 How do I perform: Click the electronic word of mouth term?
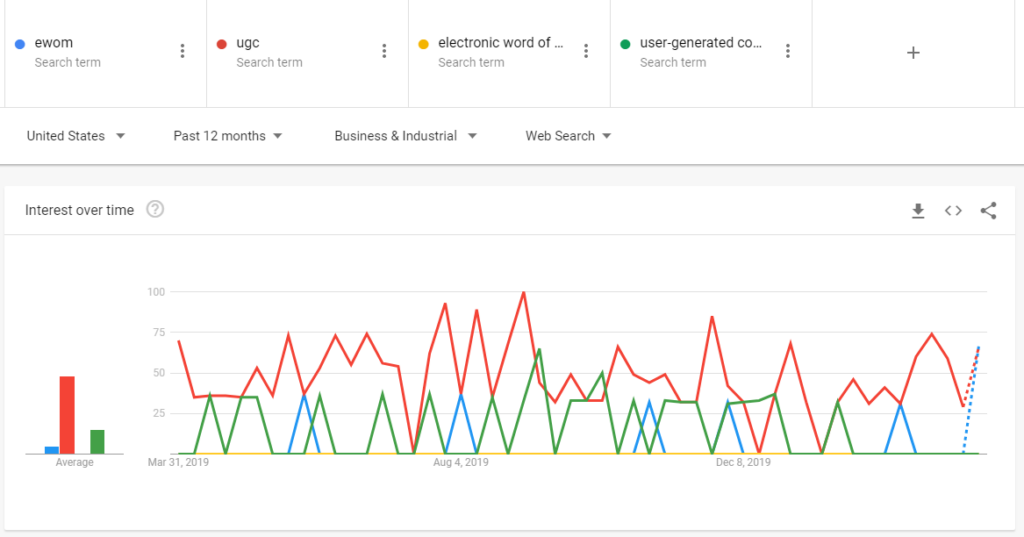500,43
